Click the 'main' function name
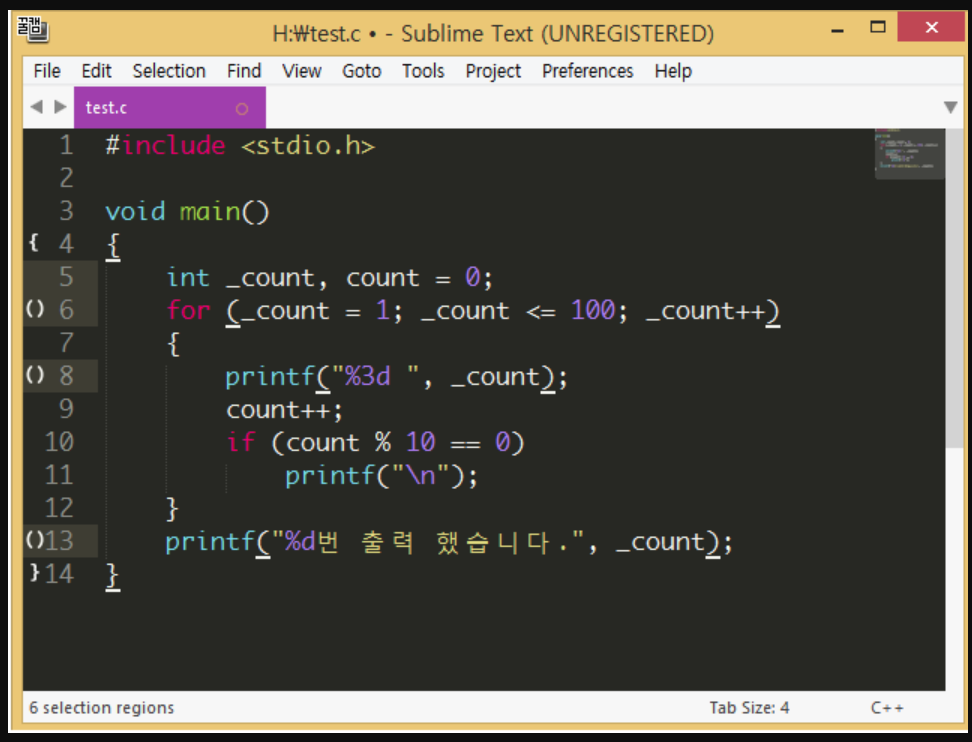Viewport: 972px width, 742px height. pos(210,212)
